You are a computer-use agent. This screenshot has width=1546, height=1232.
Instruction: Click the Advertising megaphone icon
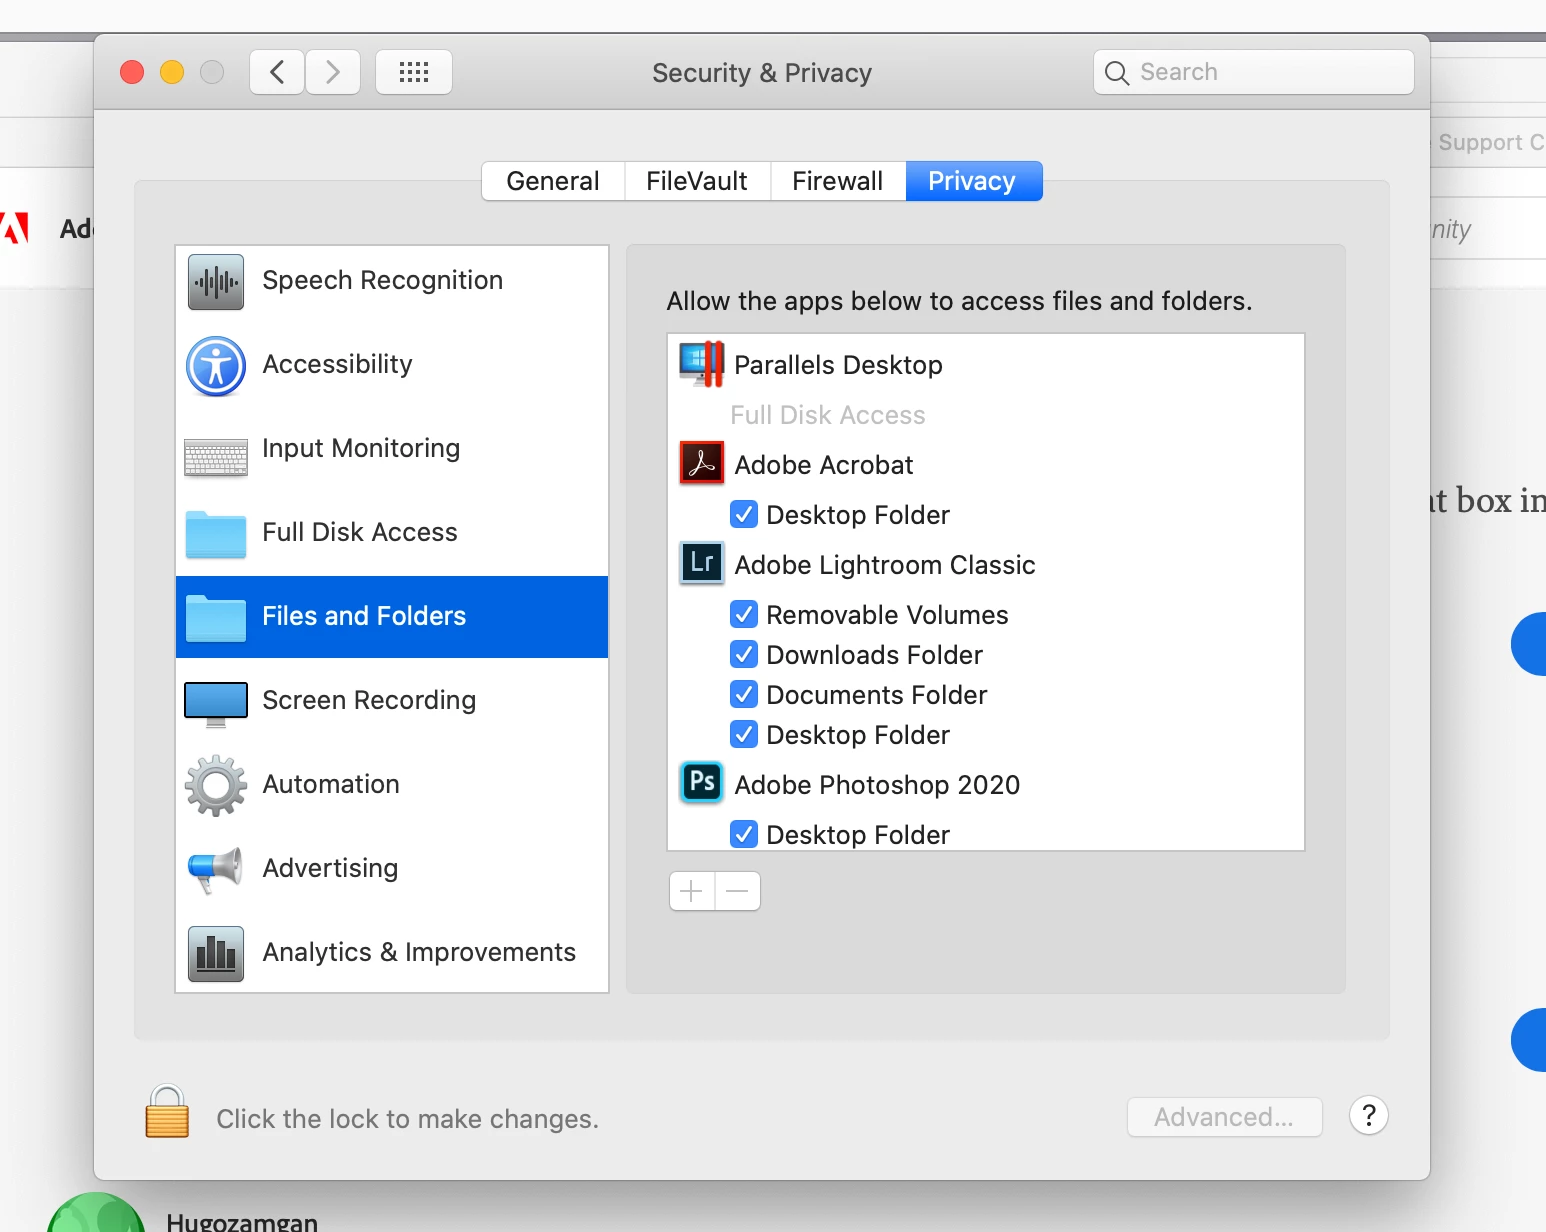tap(216, 869)
